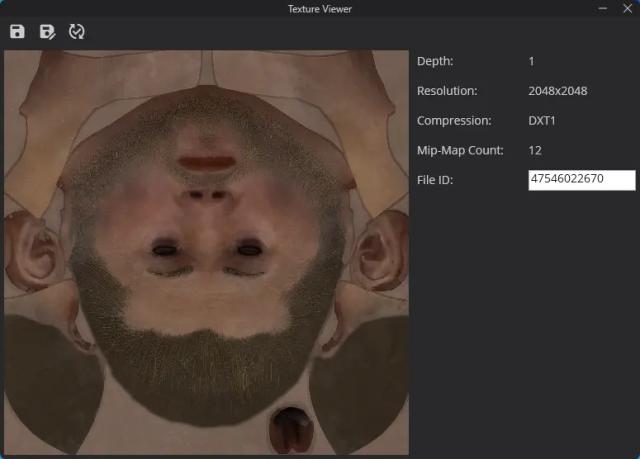640x459 pixels.
Task: Click the Resolution label
Action: (447, 91)
